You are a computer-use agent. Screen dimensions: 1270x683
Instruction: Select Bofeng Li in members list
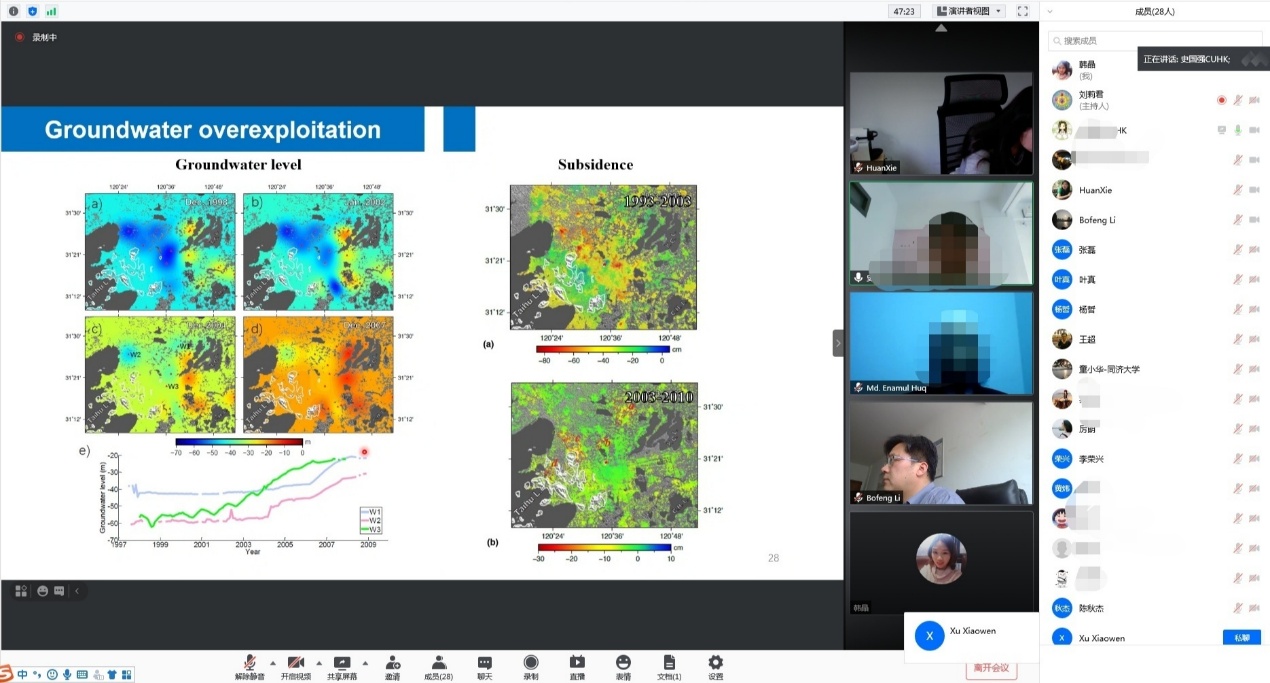[1100, 220]
